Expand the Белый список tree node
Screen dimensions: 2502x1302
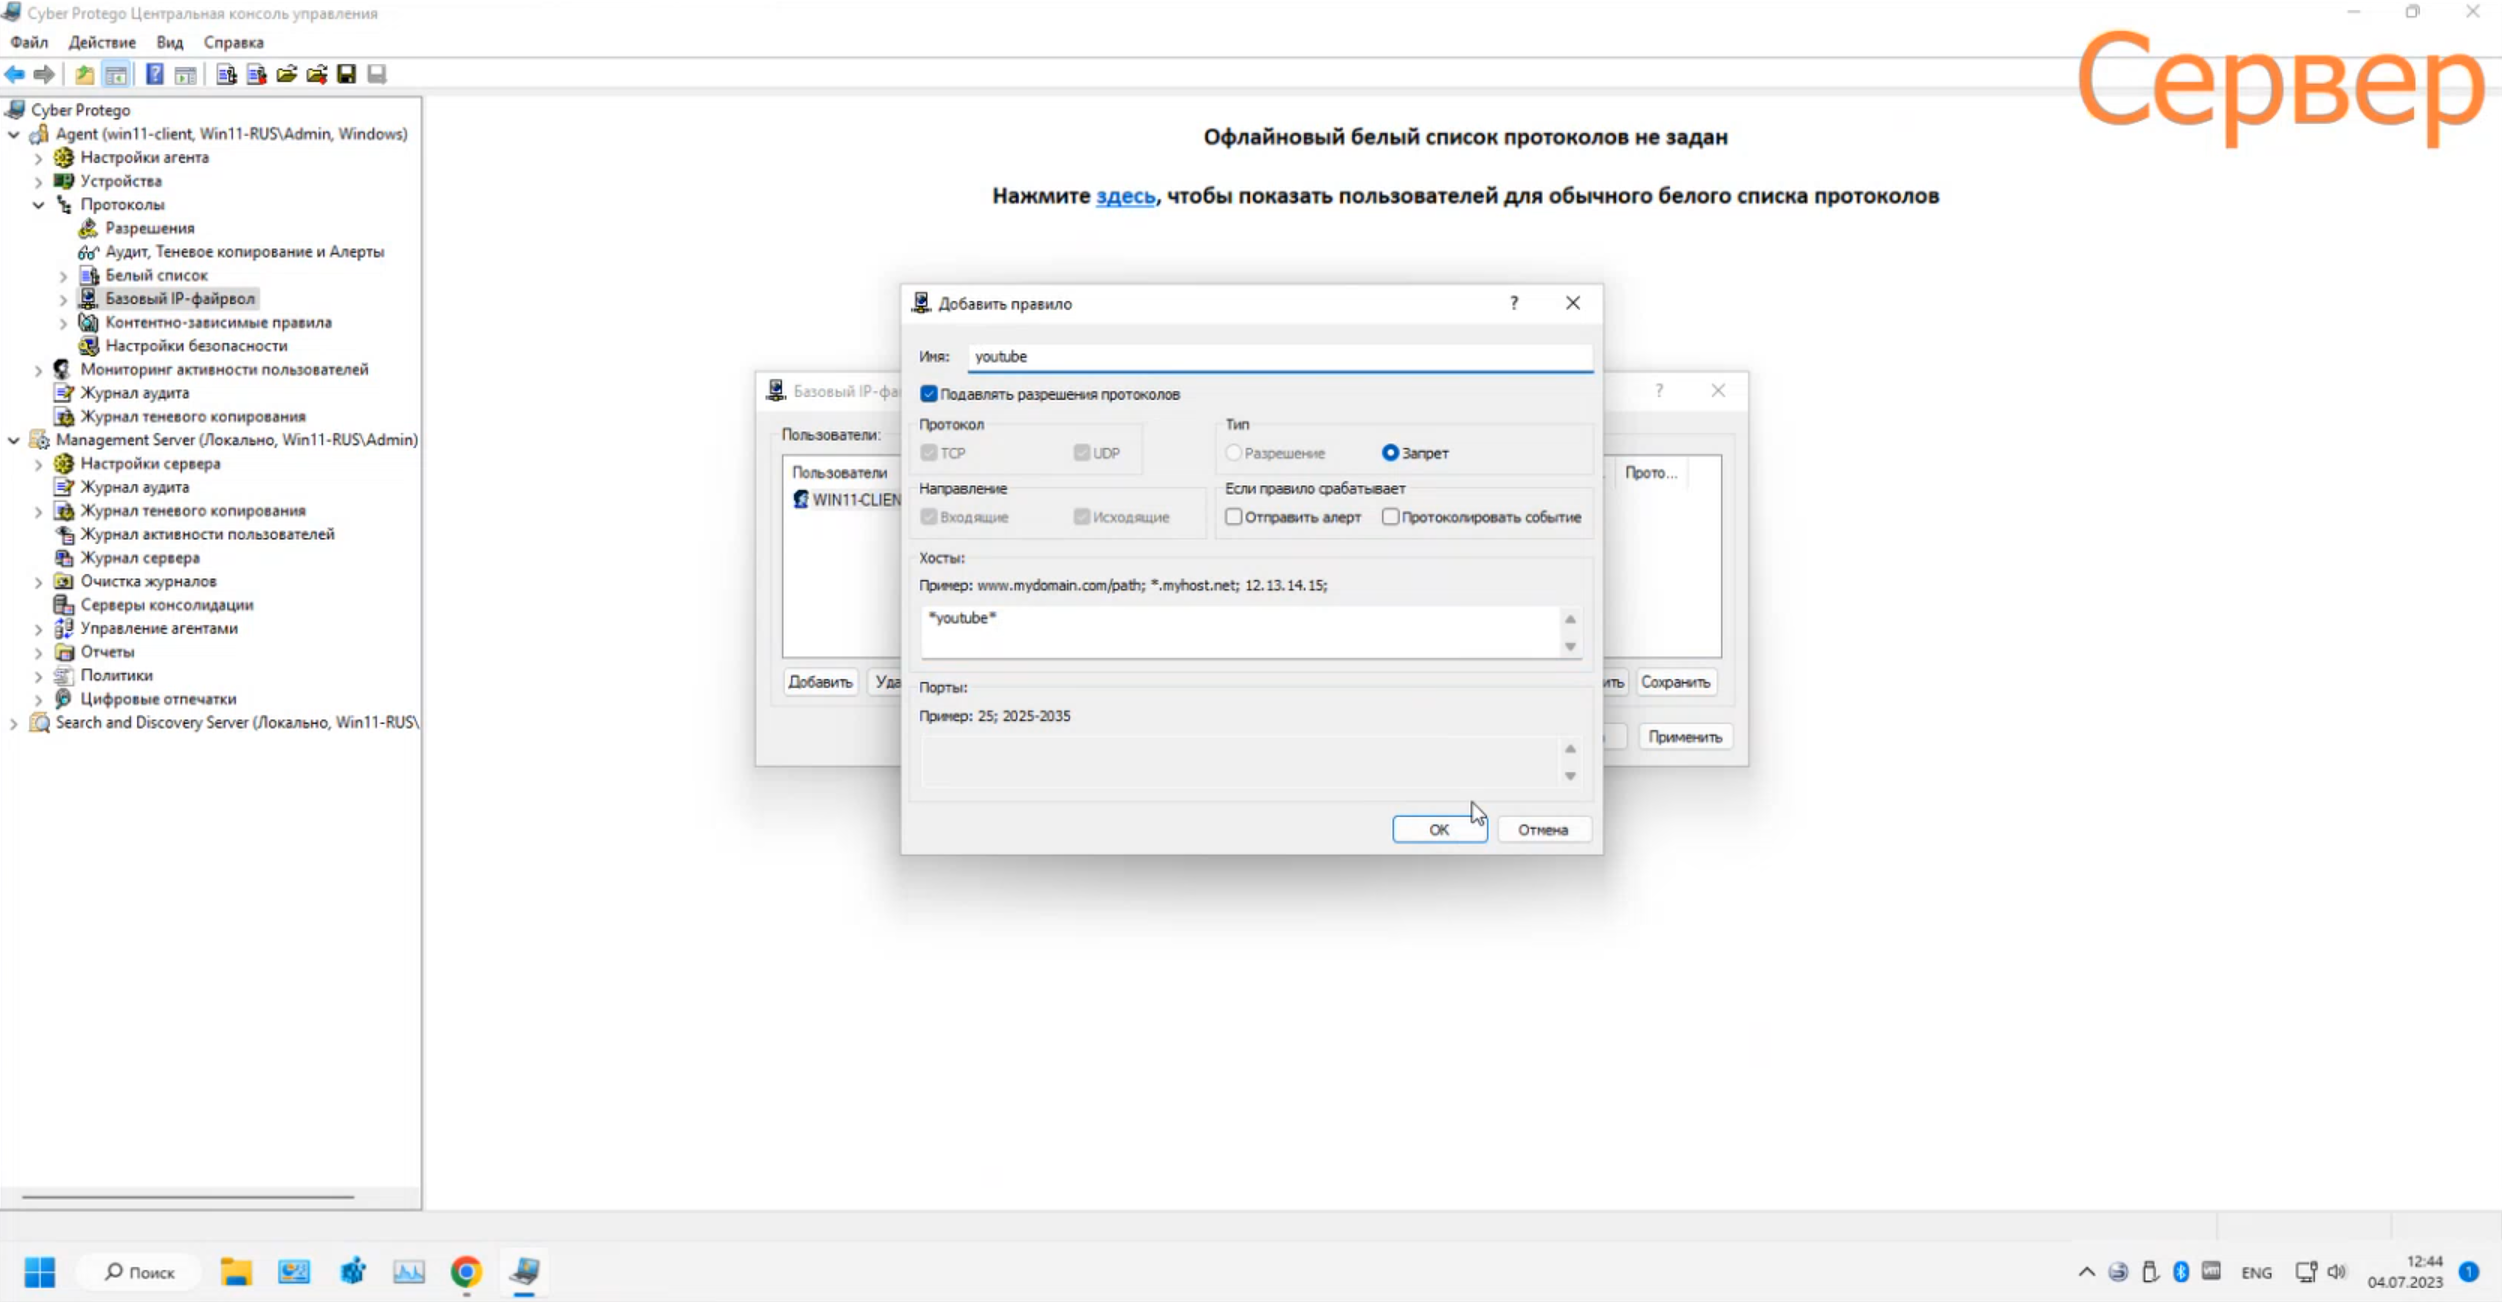[x=63, y=275]
